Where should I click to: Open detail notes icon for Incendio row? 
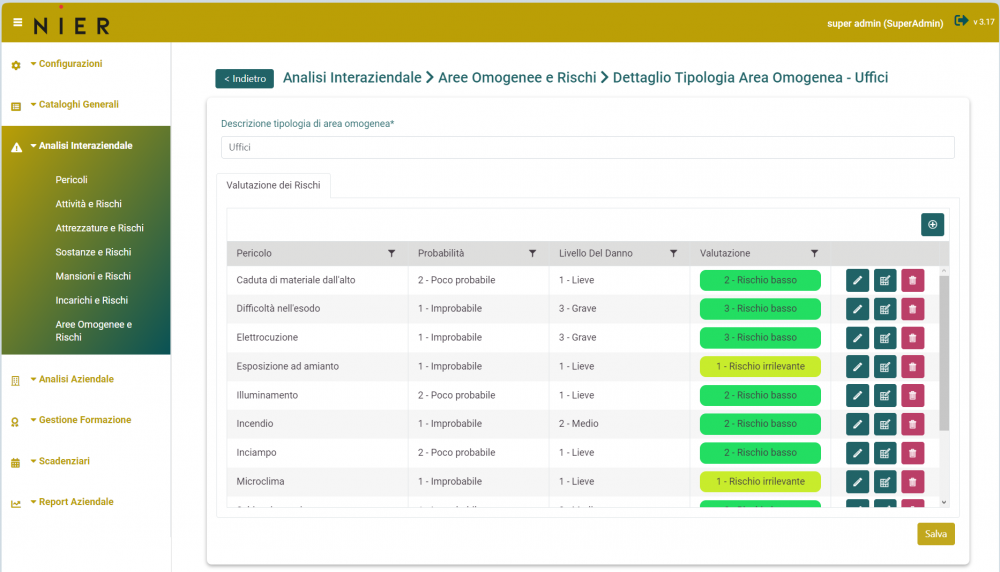coord(885,424)
